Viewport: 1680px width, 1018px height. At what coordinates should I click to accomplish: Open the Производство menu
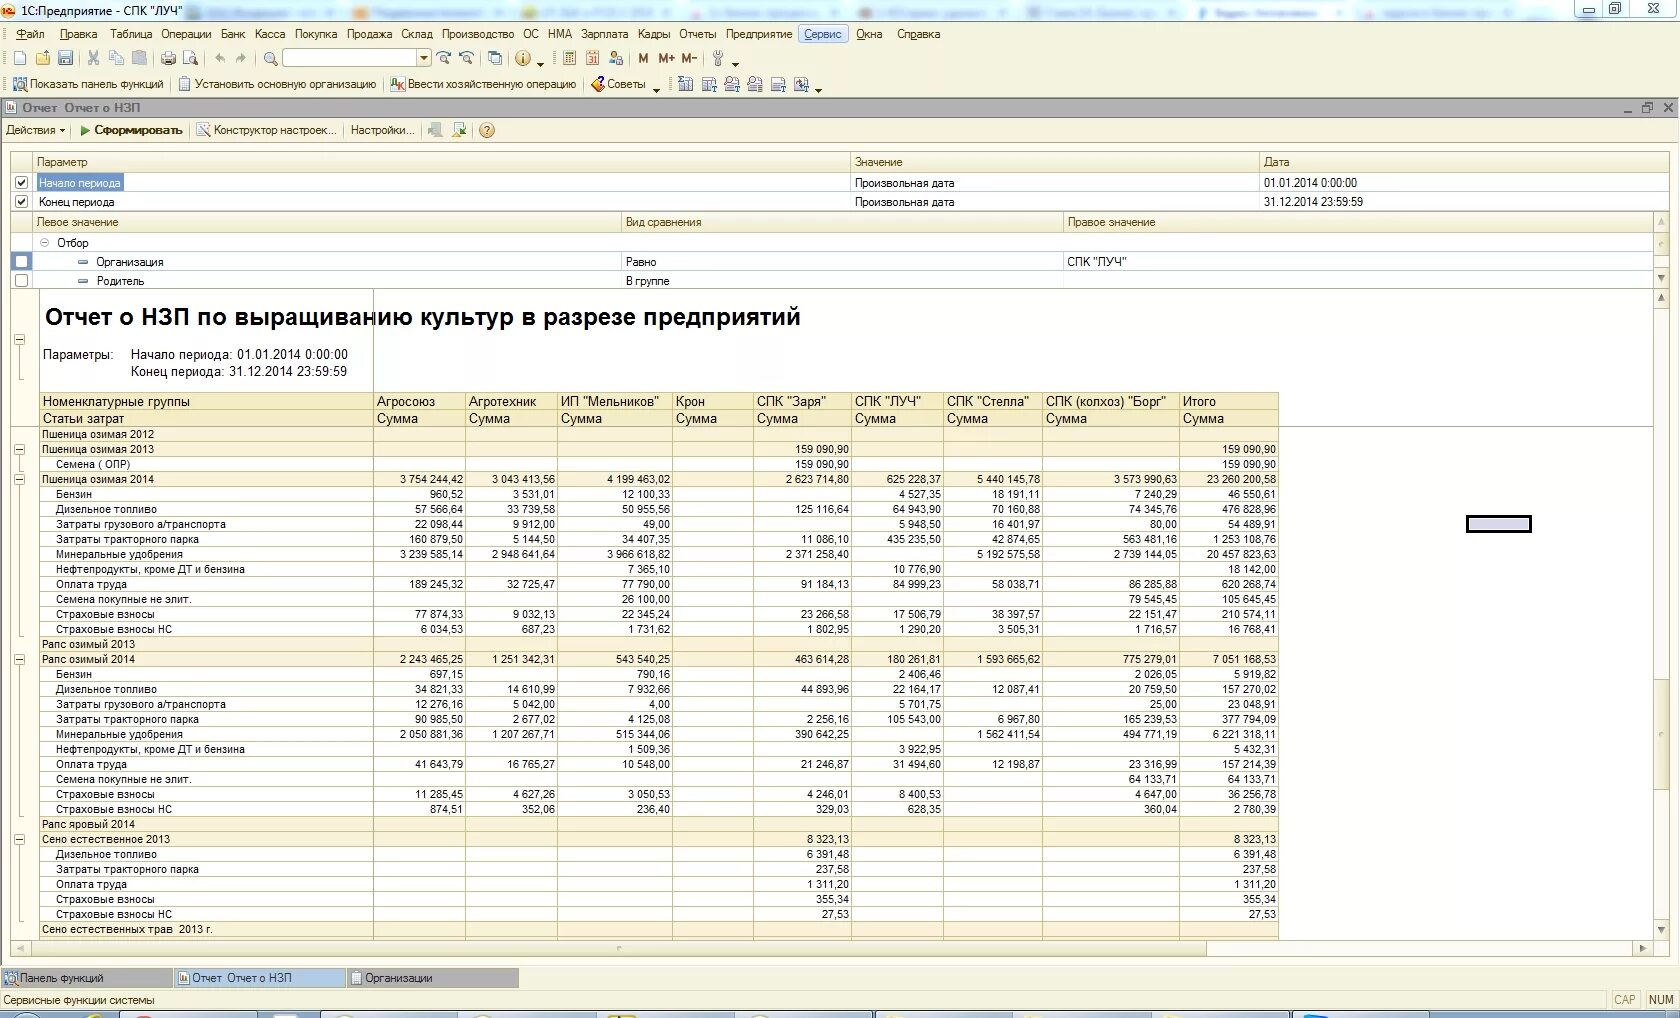tap(478, 34)
